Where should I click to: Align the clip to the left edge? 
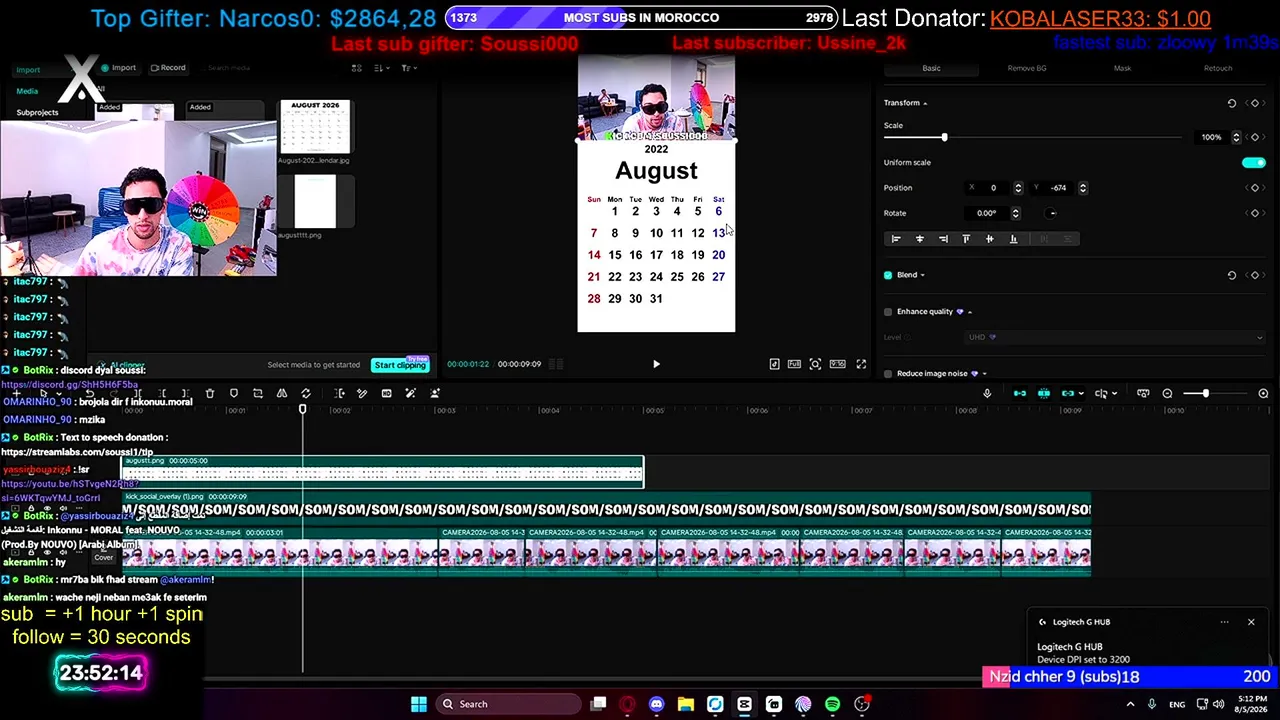[x=896, y=239]
